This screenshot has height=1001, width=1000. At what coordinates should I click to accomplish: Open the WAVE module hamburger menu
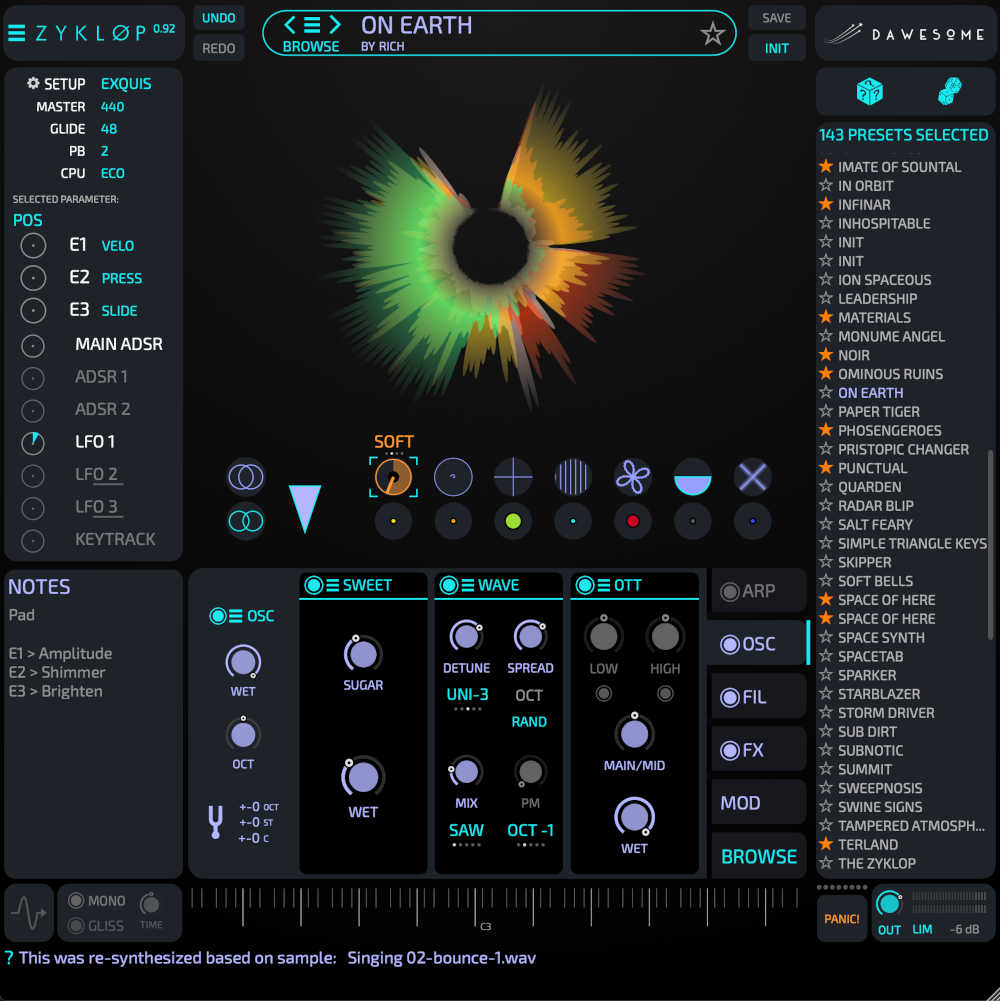point(467,585)
